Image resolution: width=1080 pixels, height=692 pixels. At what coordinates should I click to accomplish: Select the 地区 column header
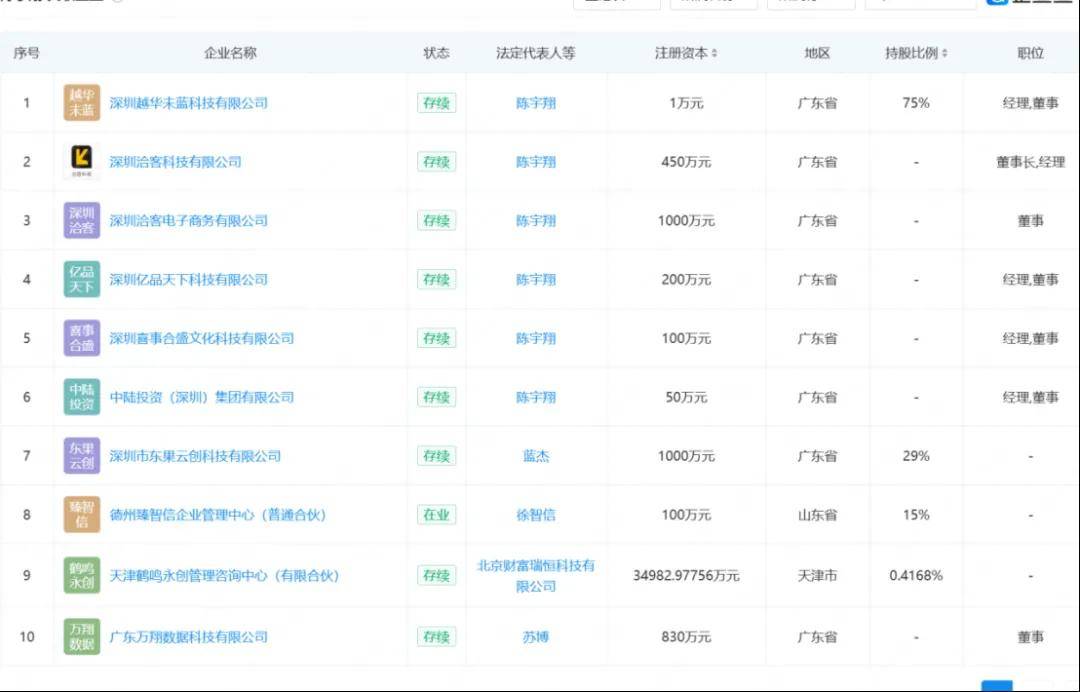coord(816,53)
